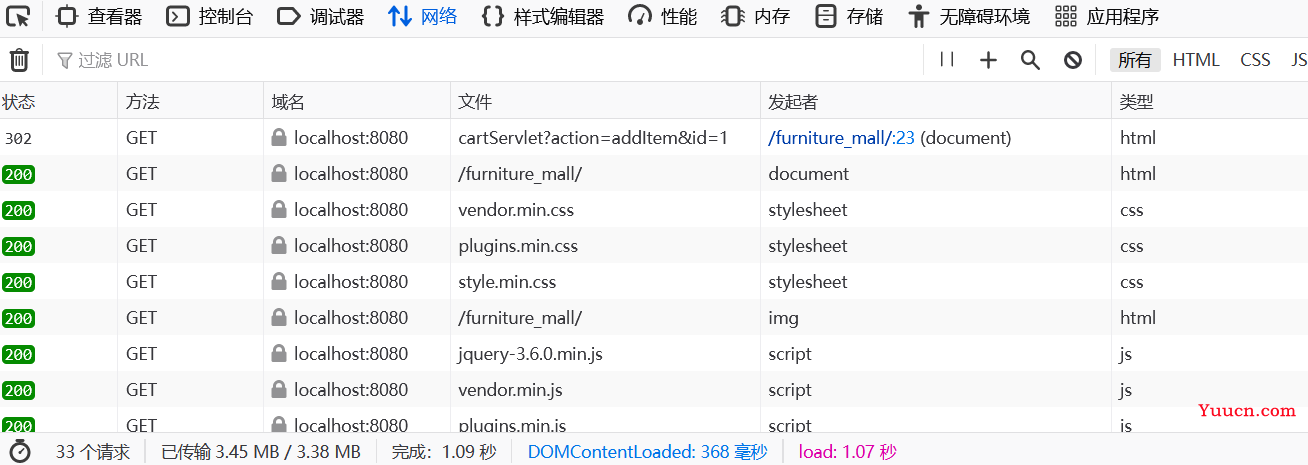Image resolution: width=1308 pixels, height=465 pixels.
Task: Click lock icon on the cartServlet row
Action: pos(279,138)
